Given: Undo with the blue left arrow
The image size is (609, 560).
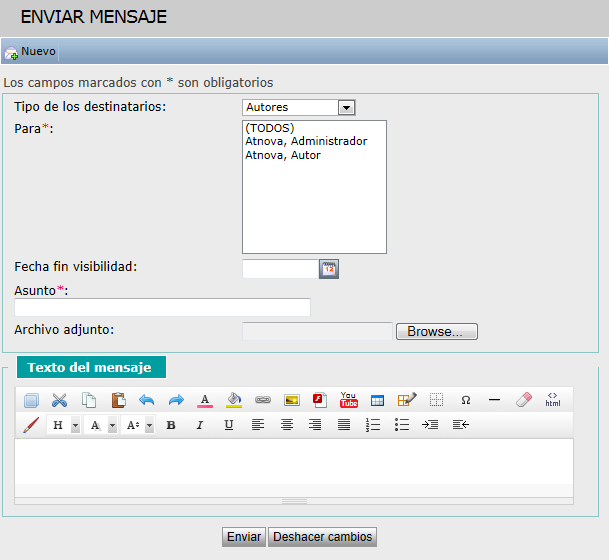Looking at the screenshot, I should pyautogui.click(x=147, y=400).
